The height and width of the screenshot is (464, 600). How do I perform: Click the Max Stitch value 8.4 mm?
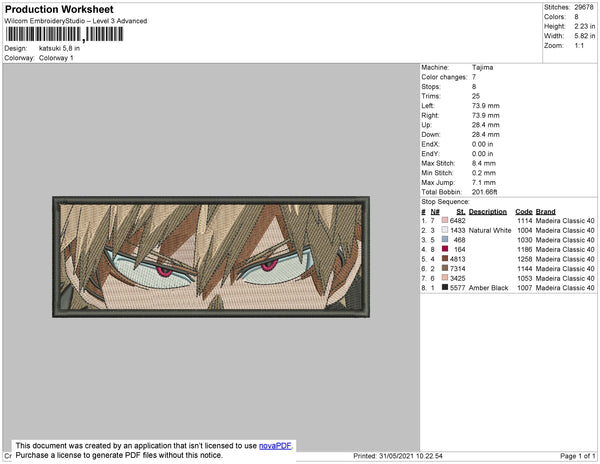484,163
